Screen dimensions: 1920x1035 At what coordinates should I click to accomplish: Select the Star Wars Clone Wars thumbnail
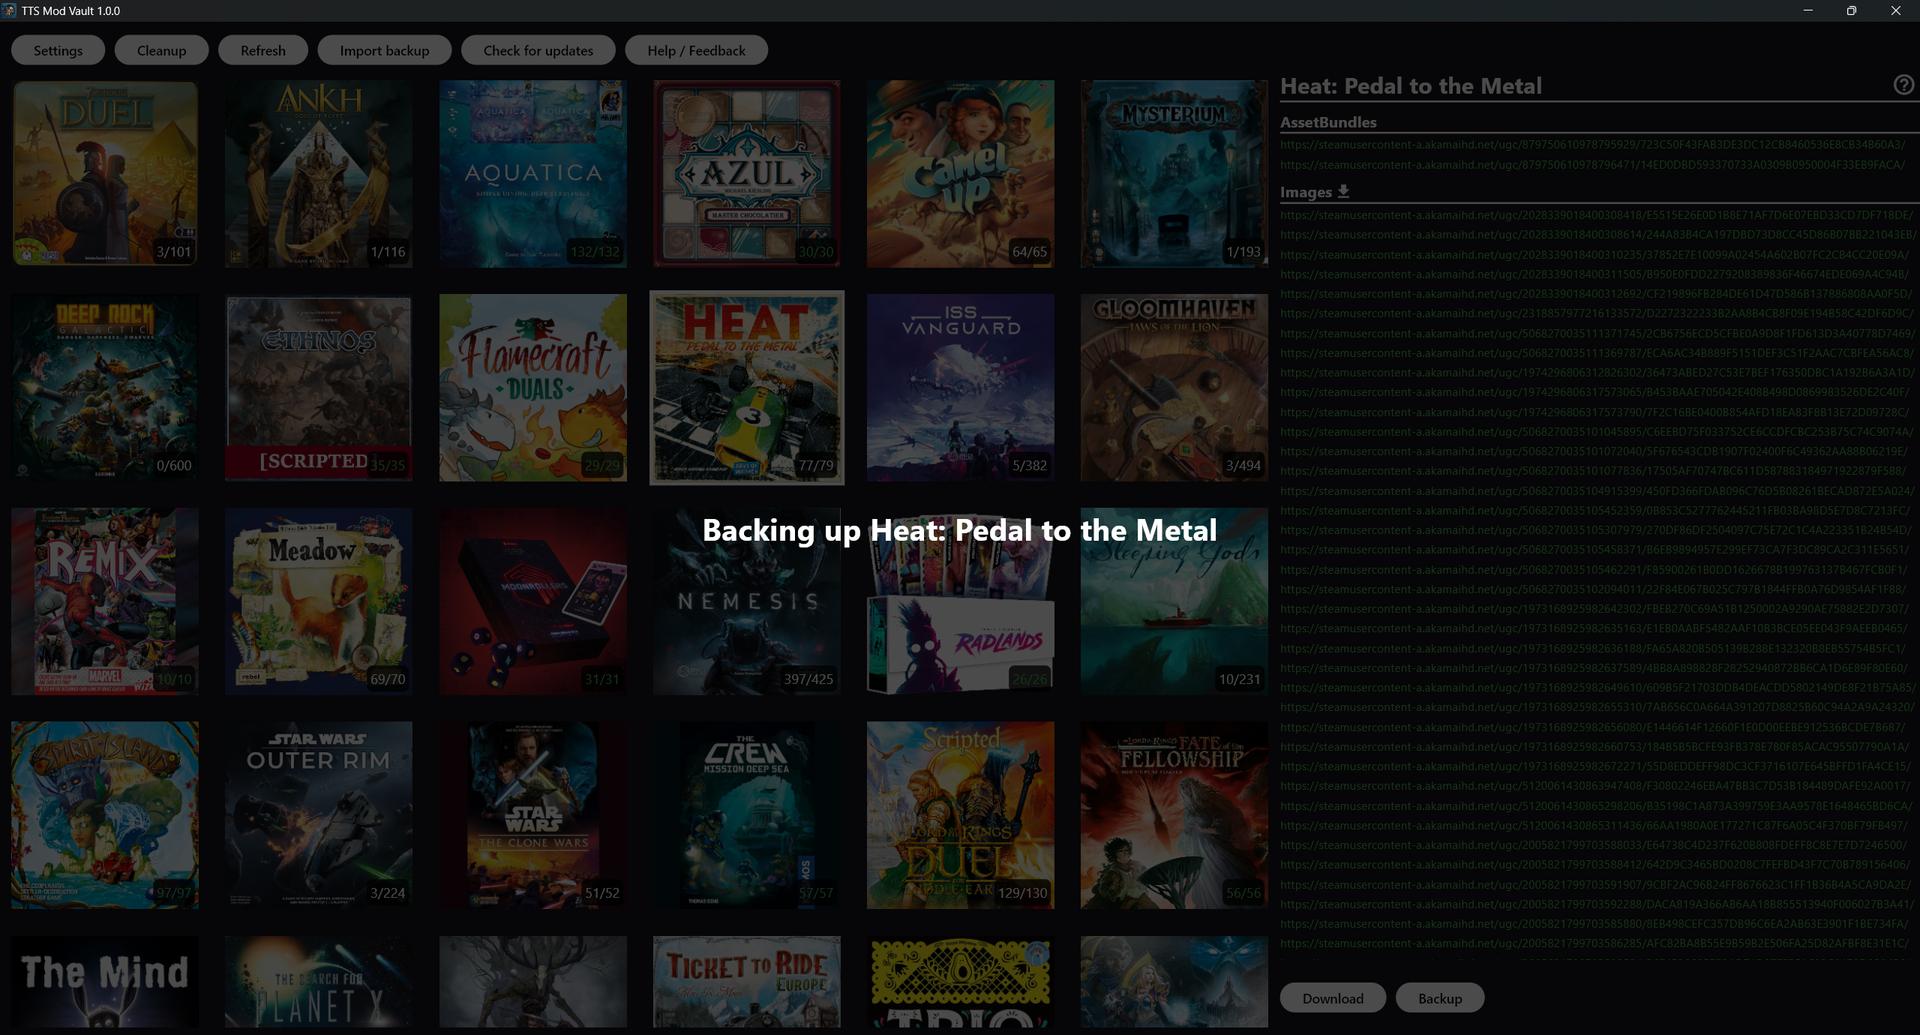coord(533,815)
